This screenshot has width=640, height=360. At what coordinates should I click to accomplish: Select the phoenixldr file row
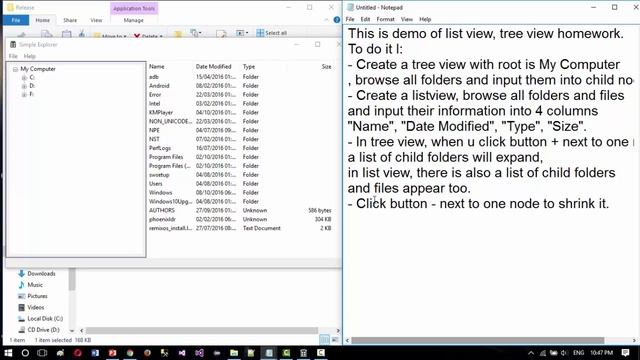click(x=240, y=220)
